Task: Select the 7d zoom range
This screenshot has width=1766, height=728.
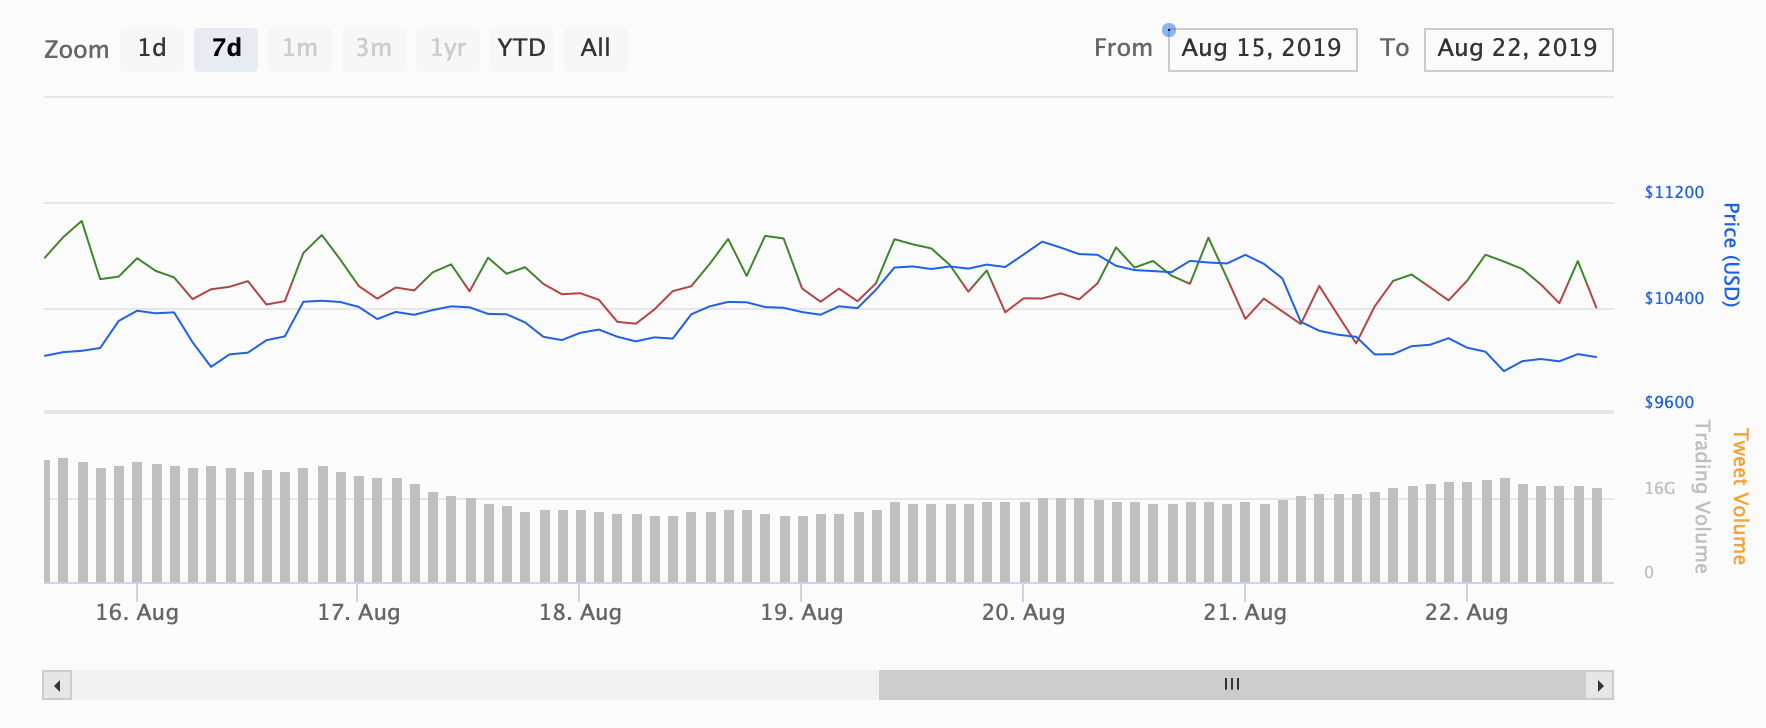Action: pyautogui.click(x=226, y=49)
